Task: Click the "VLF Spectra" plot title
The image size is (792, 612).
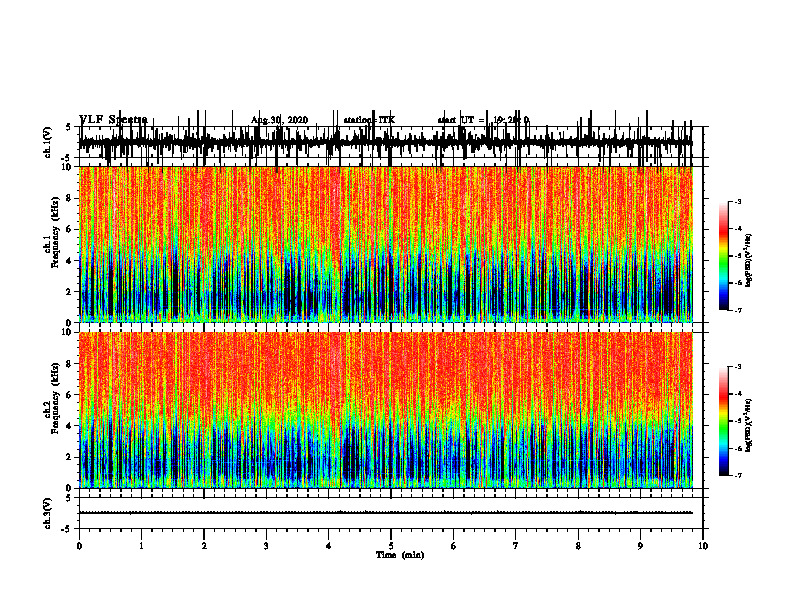Action: 113,120
